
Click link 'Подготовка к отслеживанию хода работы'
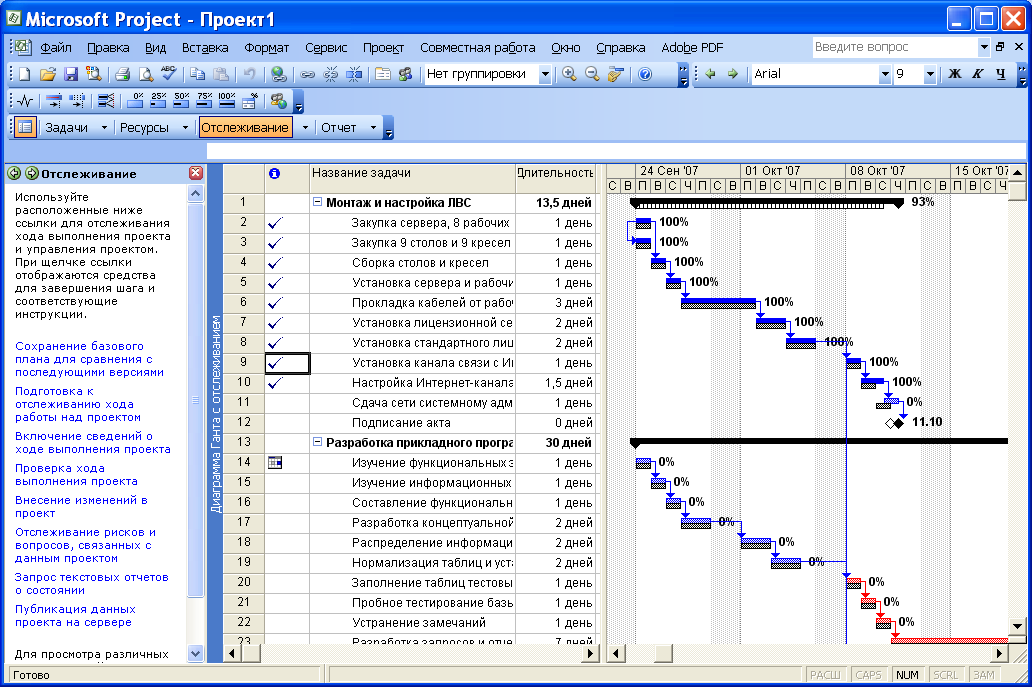(x=78, y=404)
